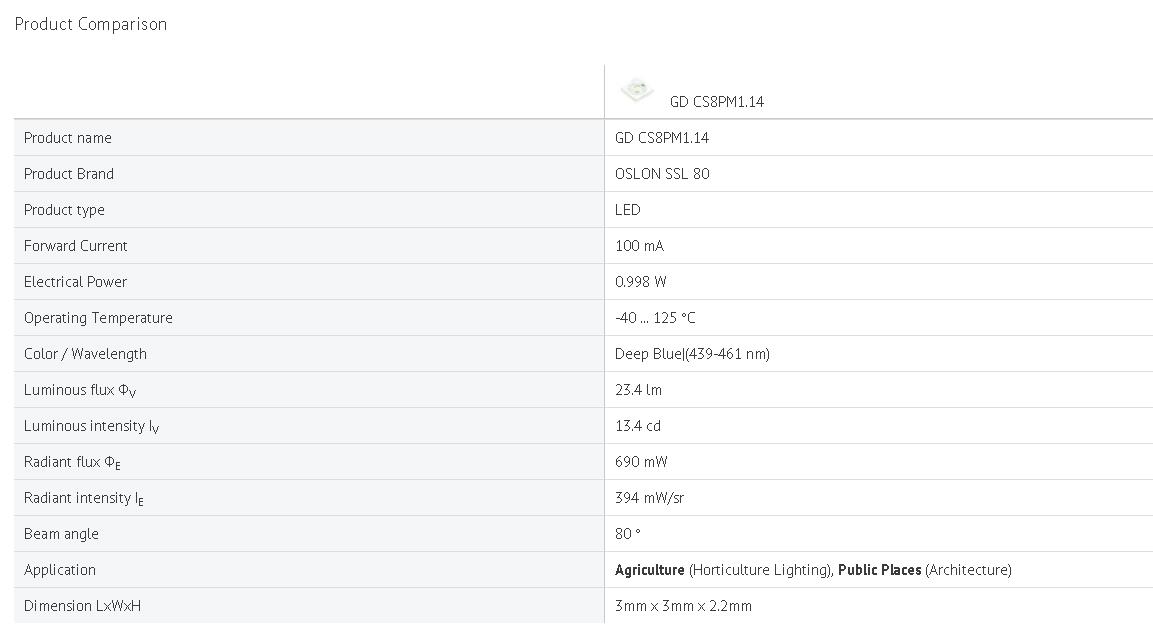The width and height of the screenshot is (1153, 638).
Task: Click the Forward Current row label
Action: click(75, 246)
